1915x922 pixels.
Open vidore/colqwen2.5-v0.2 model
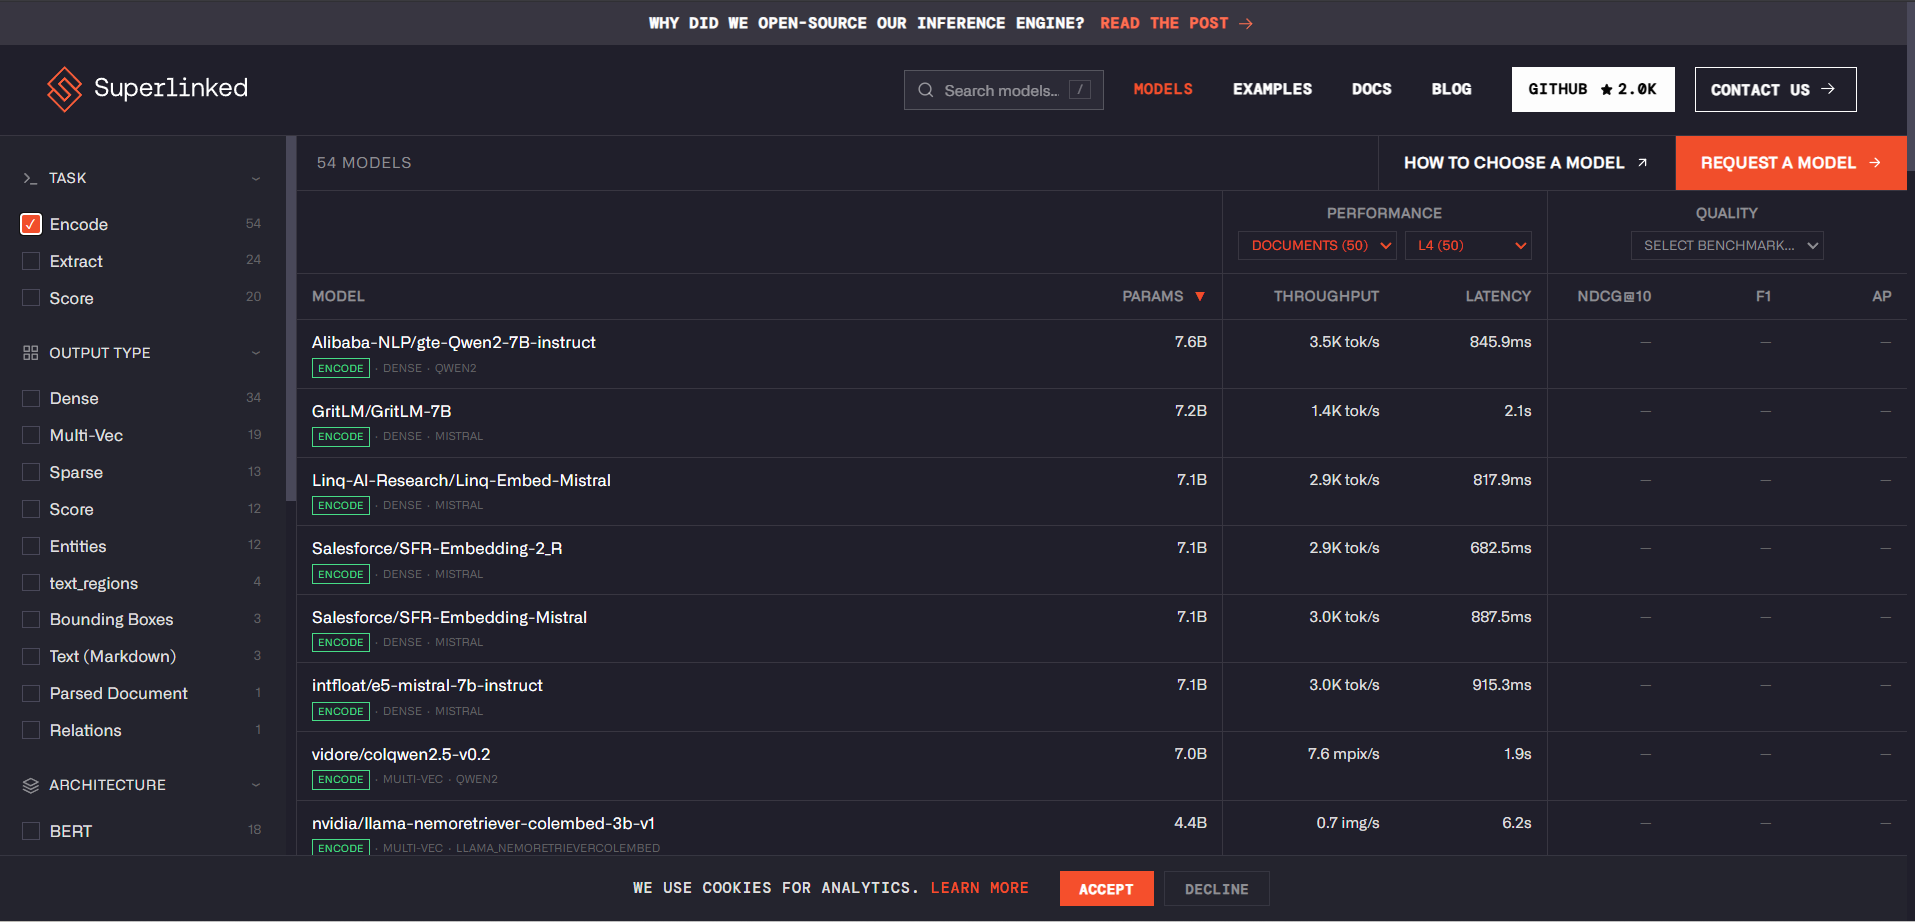click(401, 754)
